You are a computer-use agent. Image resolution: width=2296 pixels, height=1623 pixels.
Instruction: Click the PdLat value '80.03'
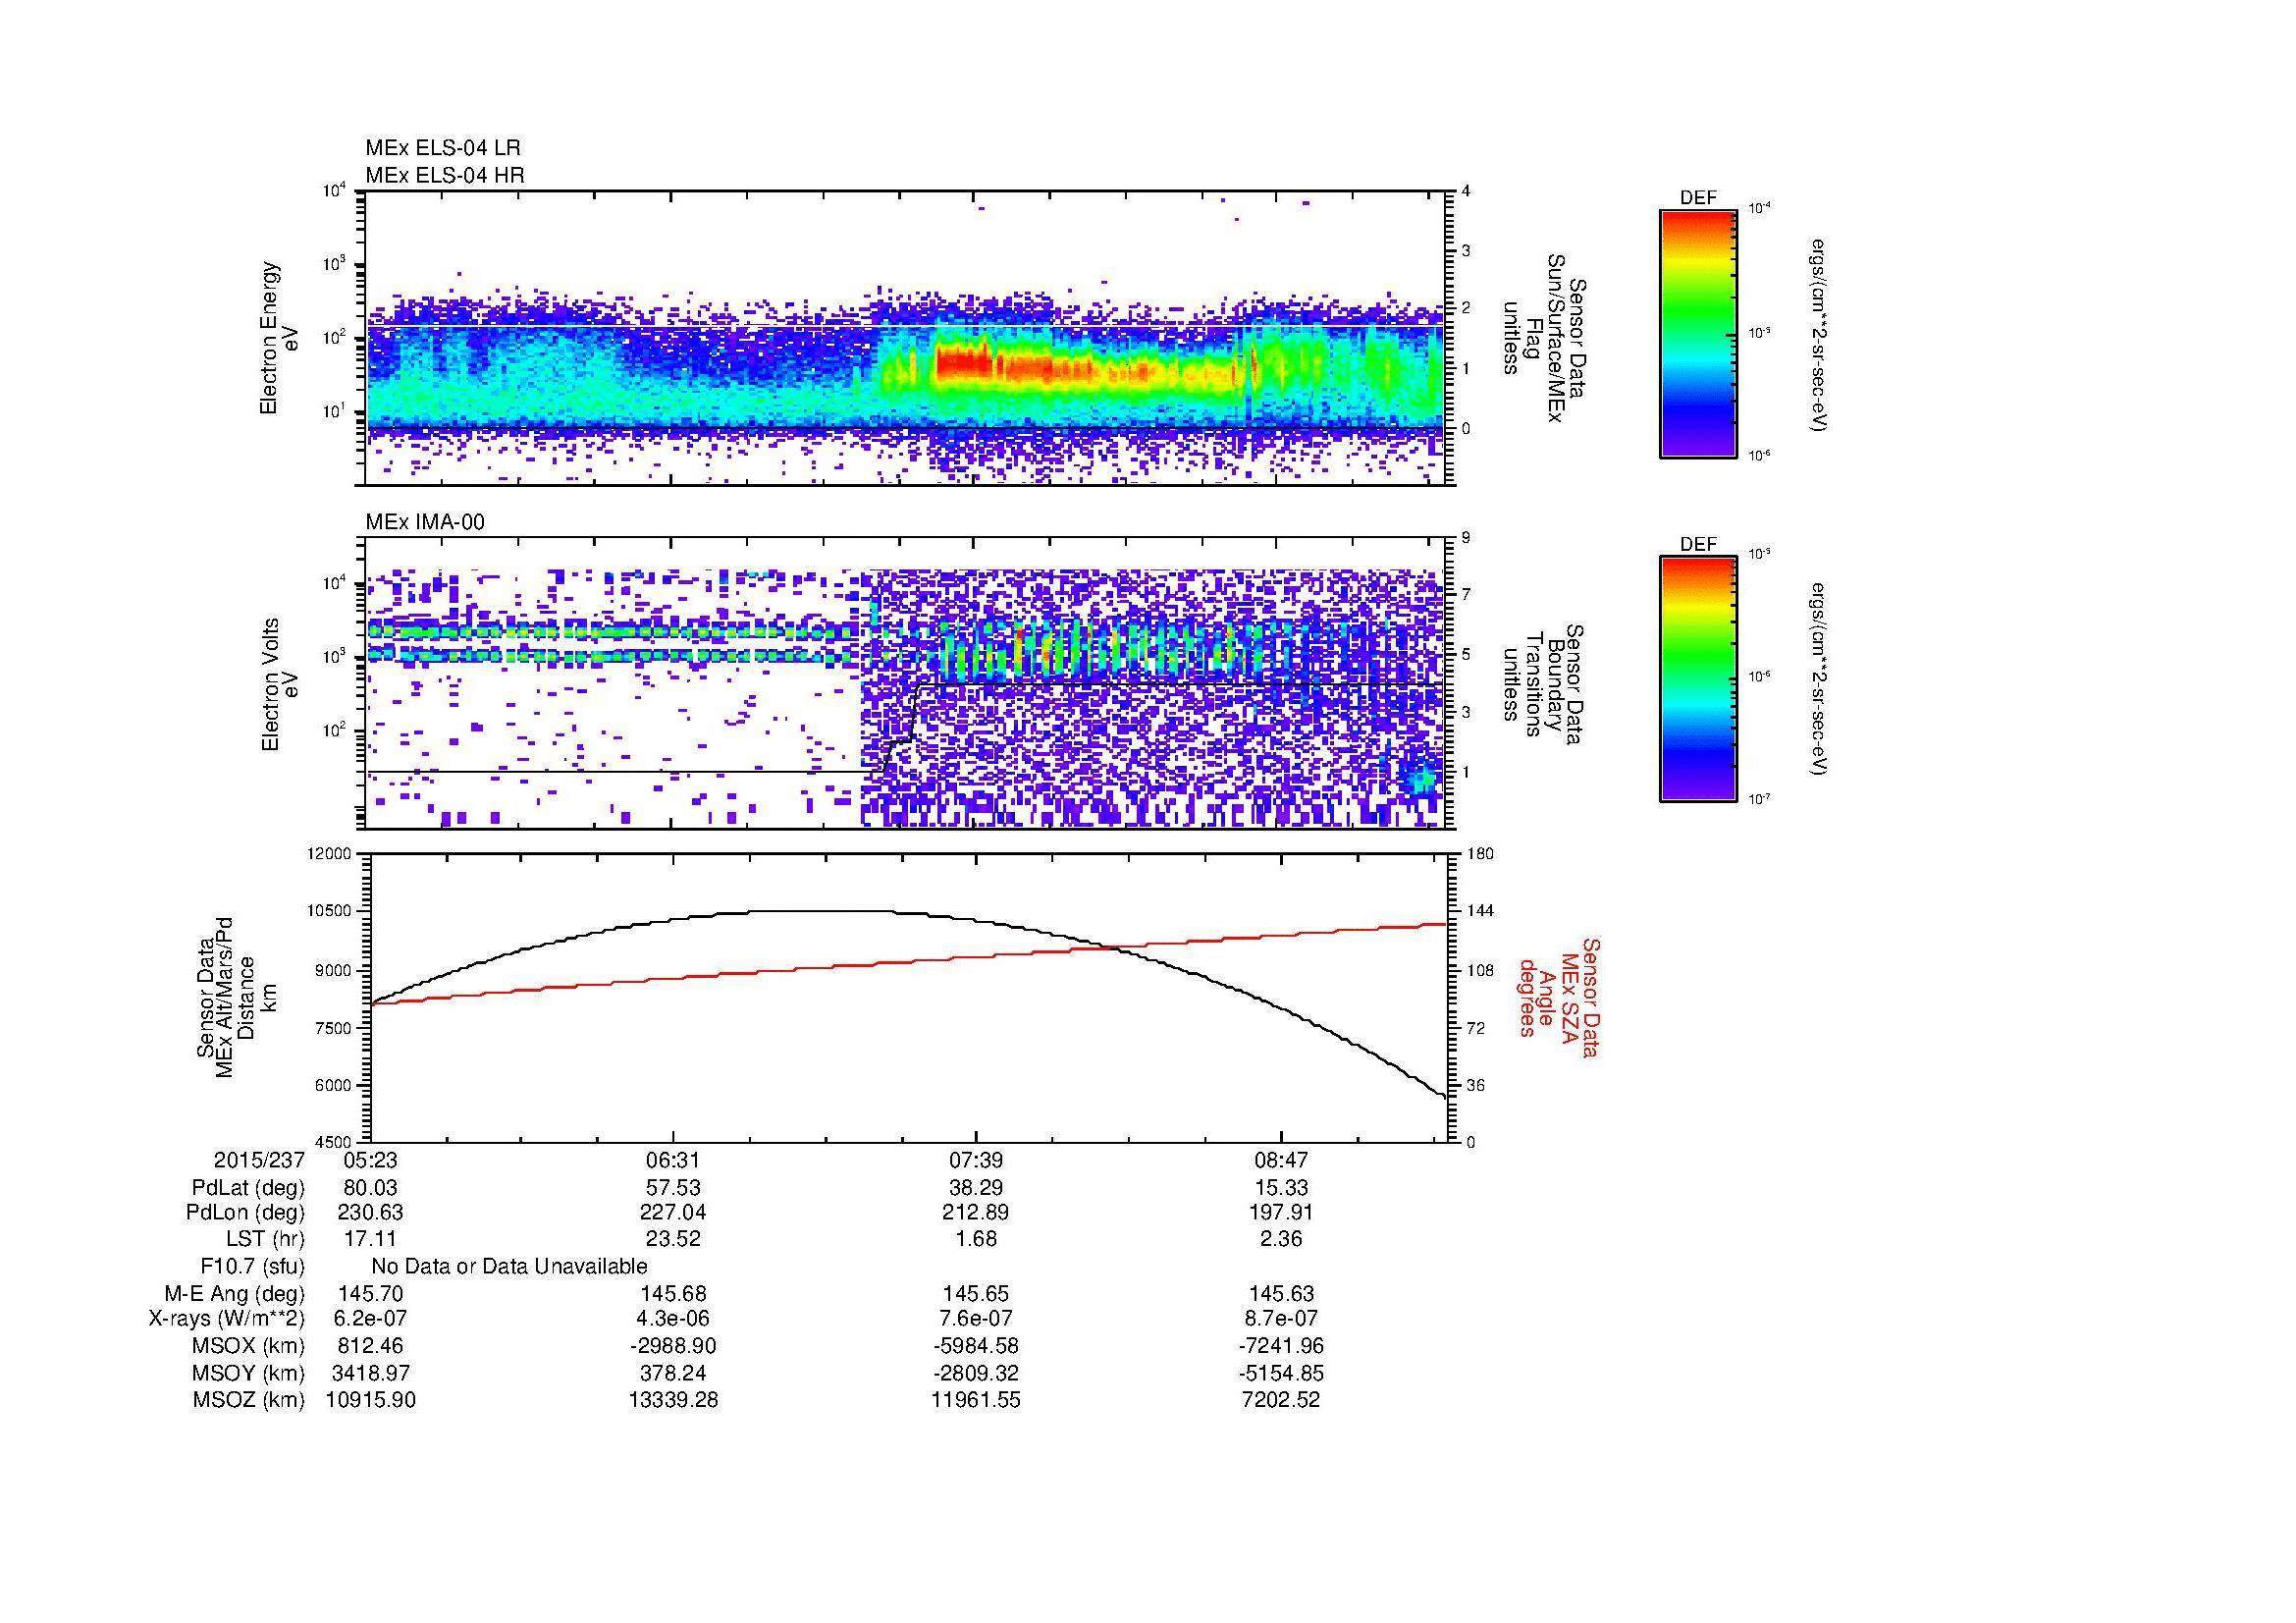pos(370,1188)
